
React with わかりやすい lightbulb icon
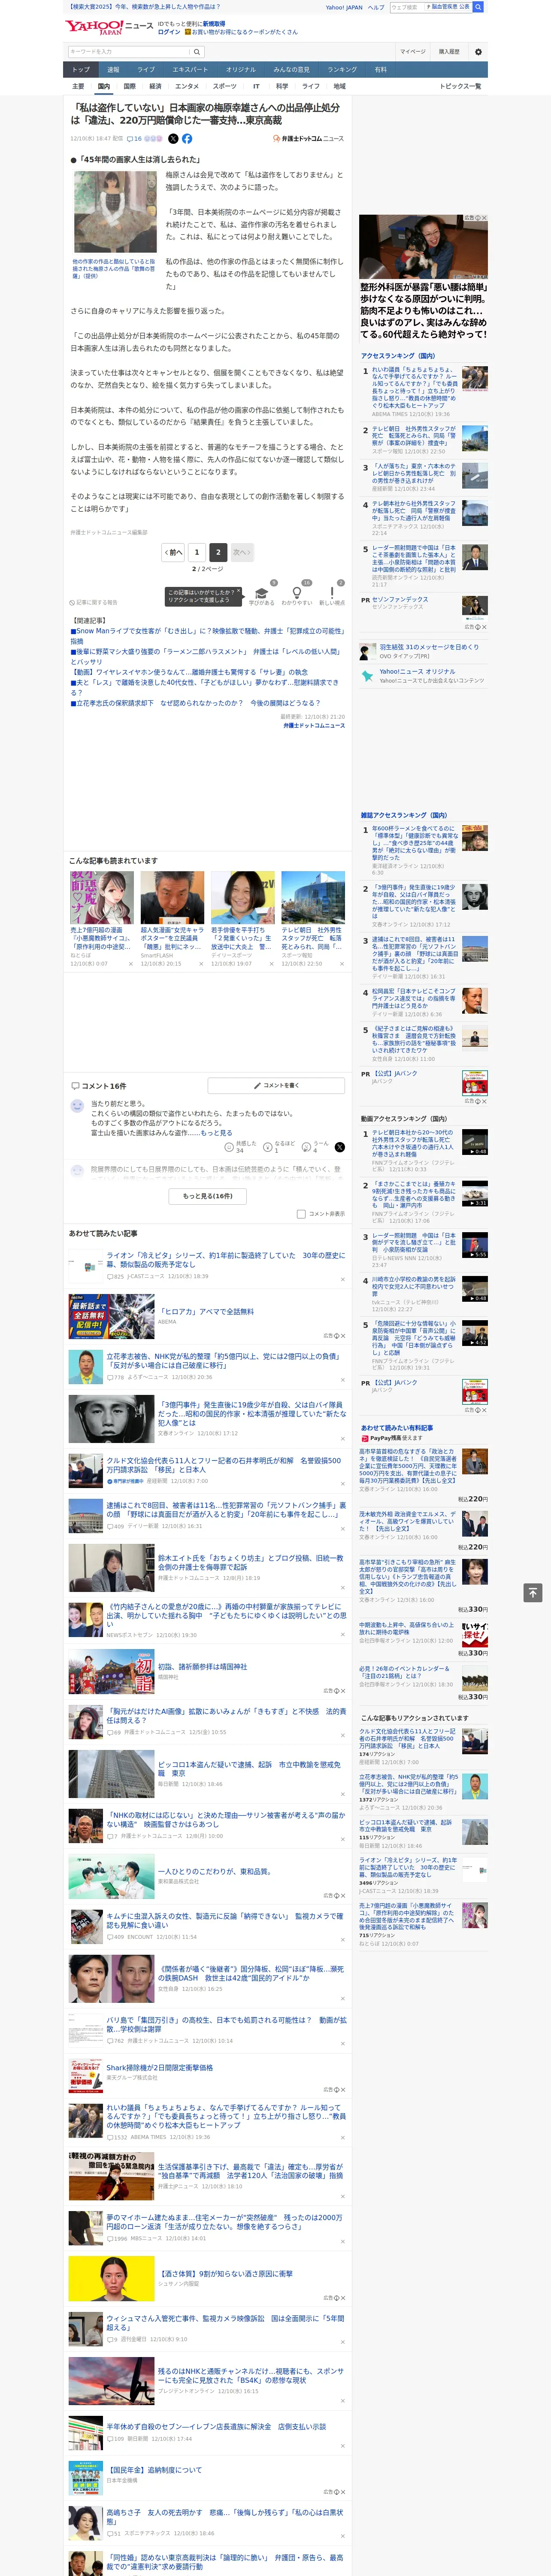tap(296, 593)
